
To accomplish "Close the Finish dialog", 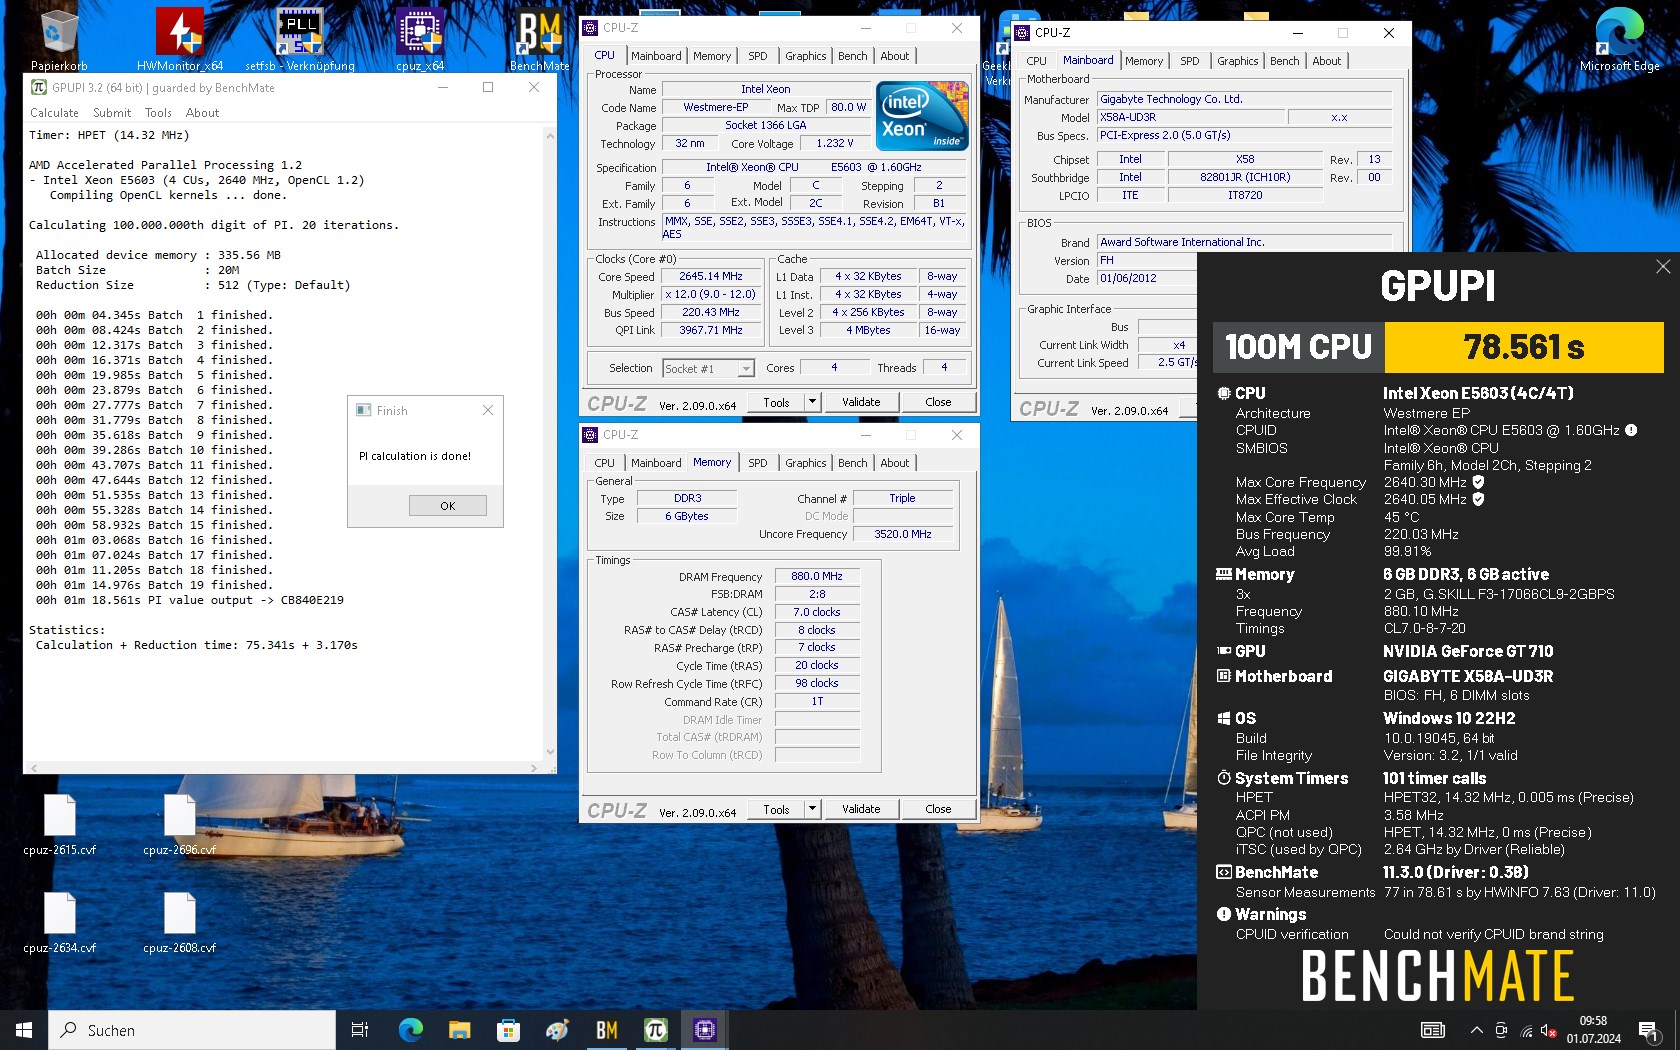I will pos(488,410).
